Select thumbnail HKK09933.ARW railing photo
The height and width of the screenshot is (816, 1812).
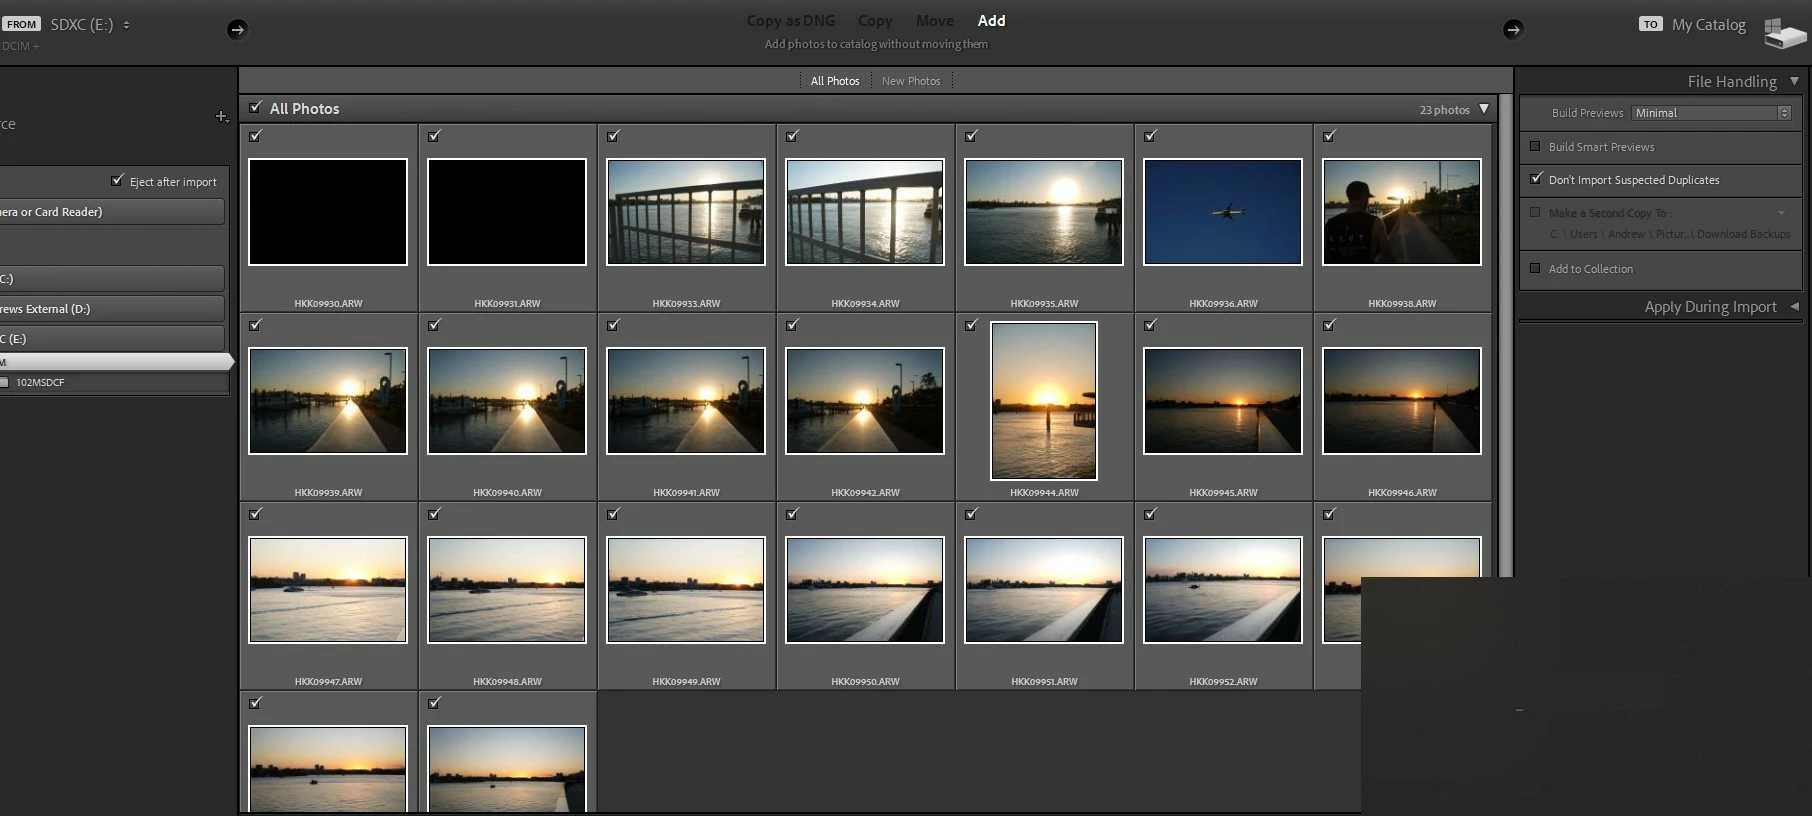[686, 212]
